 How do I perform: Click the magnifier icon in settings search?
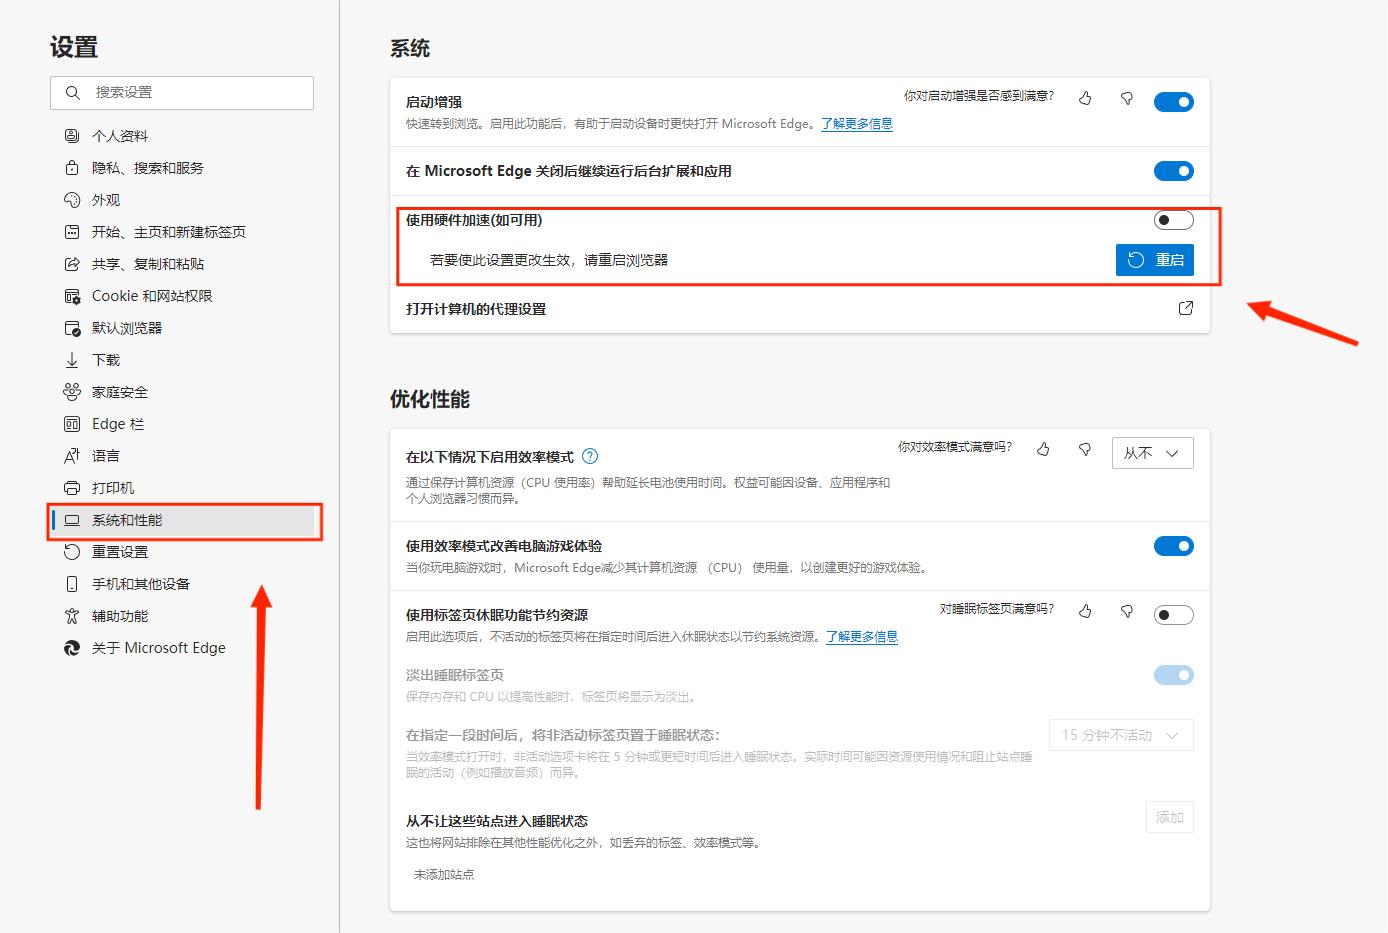[x=72, y=92]
